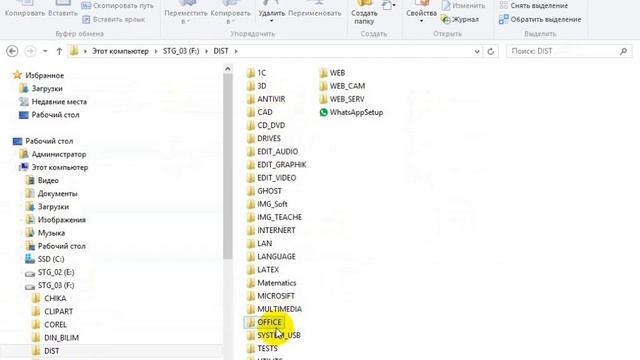This screenshot has width=640, height=360.
Task: Select the 'ANTIVIR' folder icon
Action: pyautogui.click(x=251, y=99)
